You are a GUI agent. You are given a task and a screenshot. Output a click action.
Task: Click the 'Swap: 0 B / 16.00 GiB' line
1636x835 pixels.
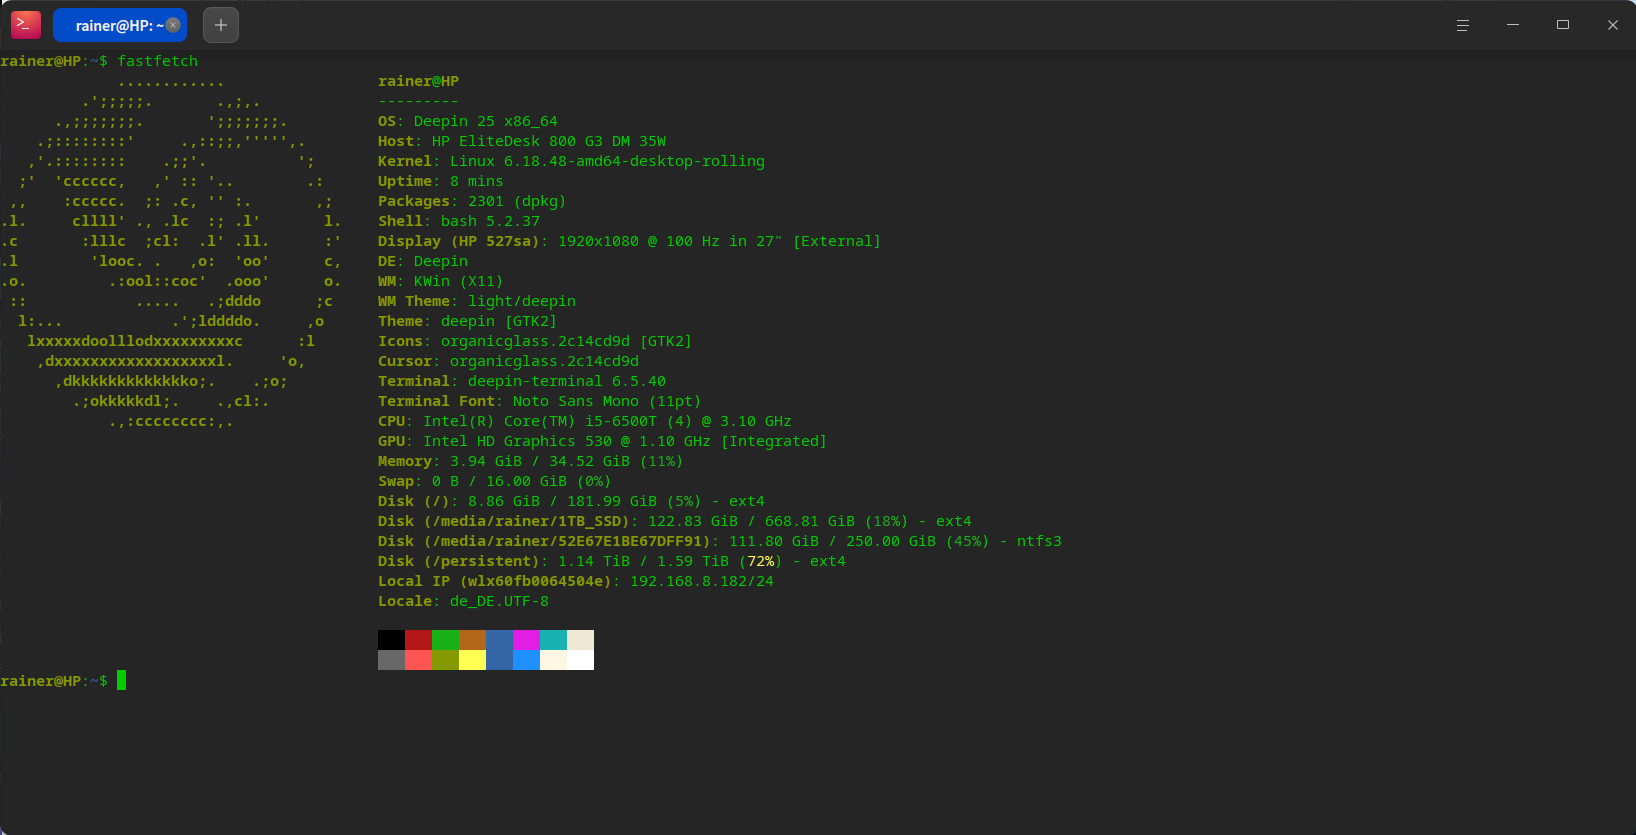495,481
